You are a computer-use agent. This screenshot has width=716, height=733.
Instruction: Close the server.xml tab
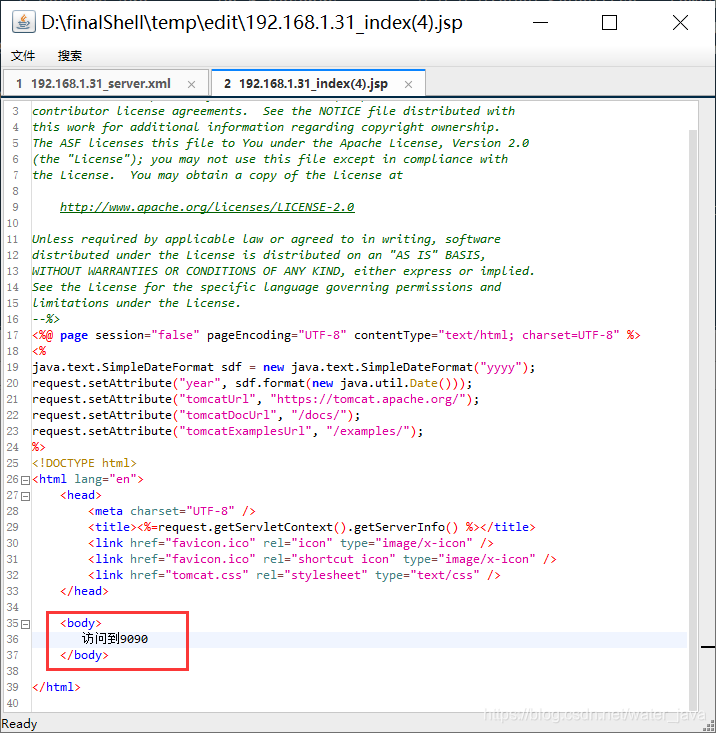pyautogui.click(x=191, y=85)
